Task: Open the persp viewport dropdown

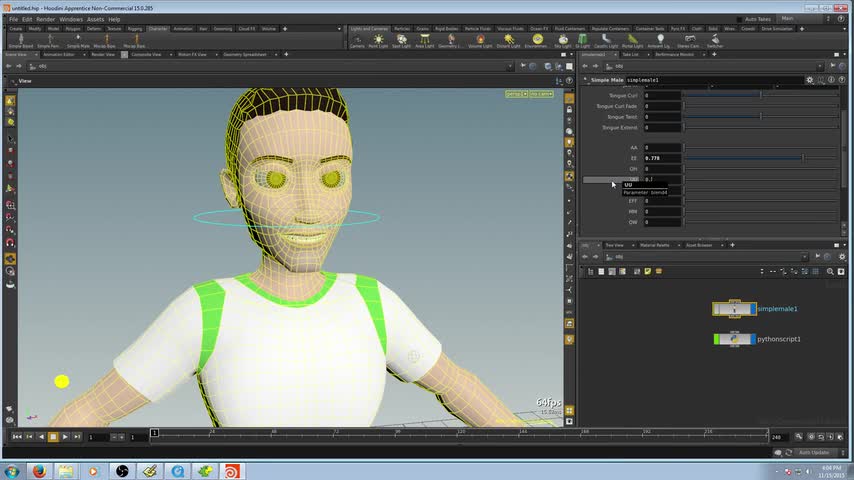Action: 514,93
